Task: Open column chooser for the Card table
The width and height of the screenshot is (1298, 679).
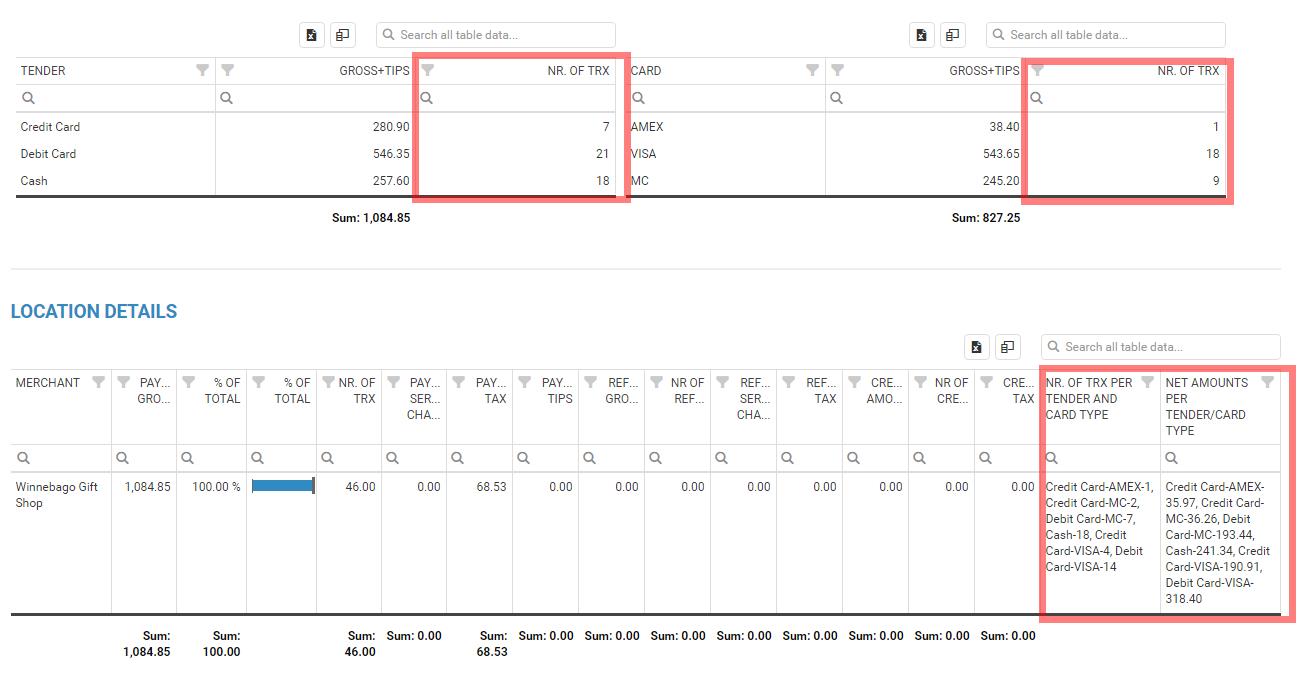Action: [953, 35]
